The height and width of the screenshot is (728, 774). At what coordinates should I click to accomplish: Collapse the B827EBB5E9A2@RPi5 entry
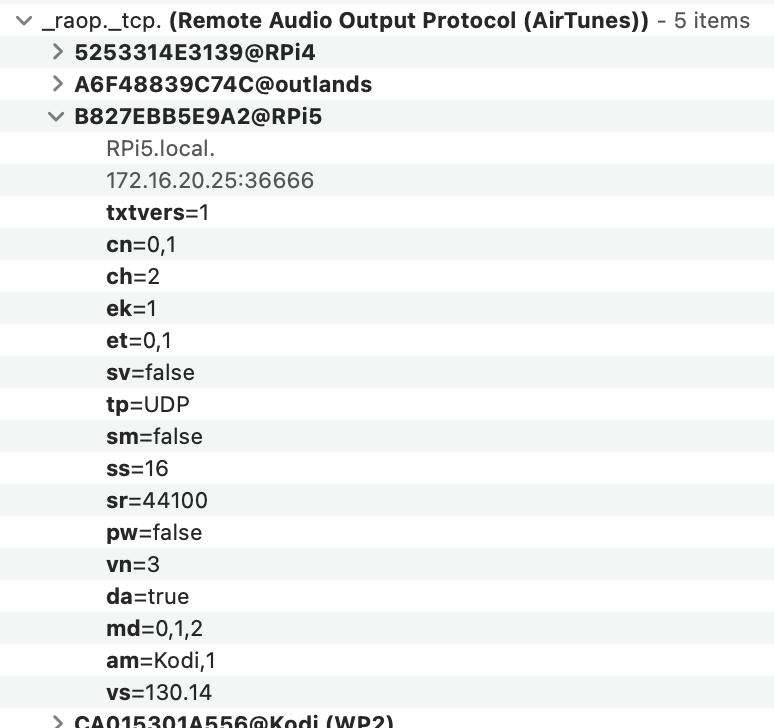pyautogui.click(x=56, y=116)
